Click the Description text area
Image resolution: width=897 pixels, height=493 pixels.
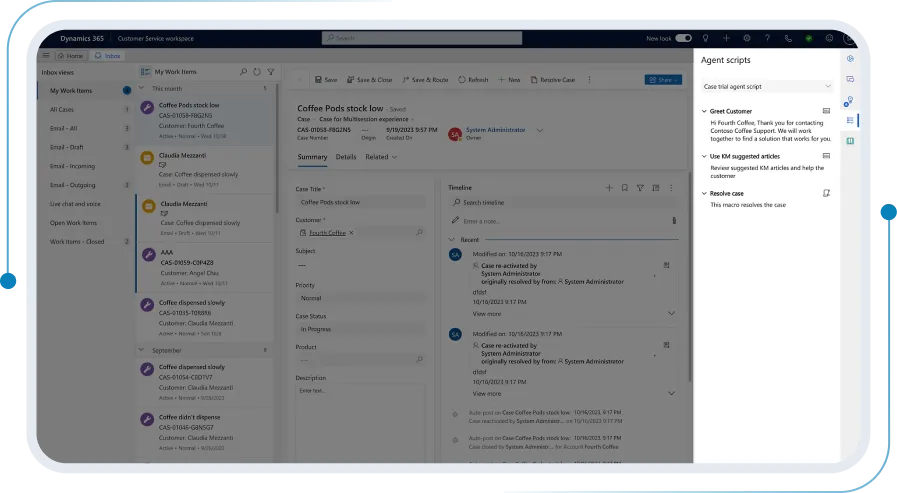(x=361, y=422)
